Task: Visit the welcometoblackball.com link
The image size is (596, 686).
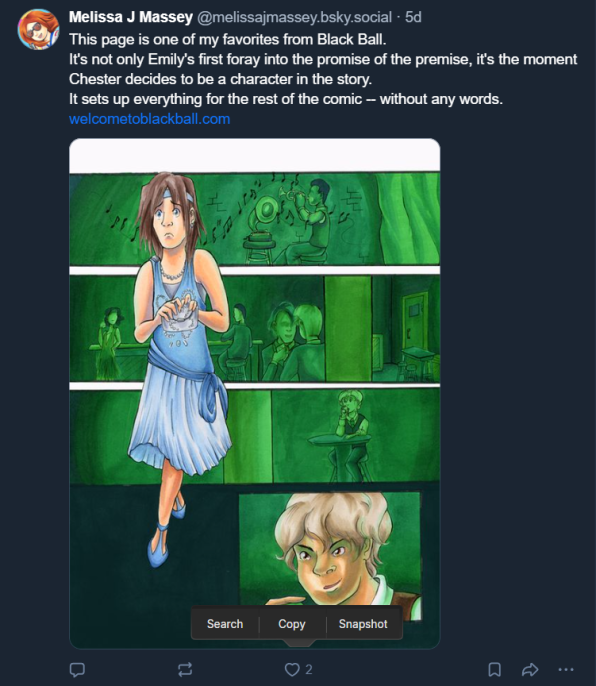Action: click(150, 119)
